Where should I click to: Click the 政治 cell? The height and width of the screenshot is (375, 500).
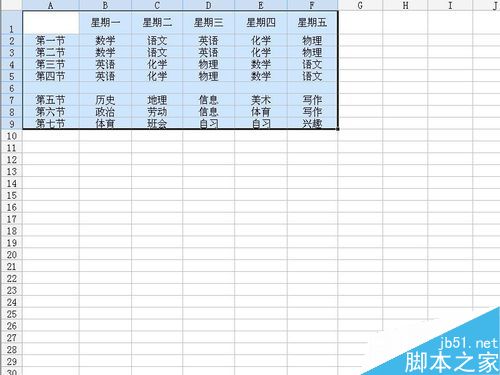pyautogui.click(x=105, y=112)
